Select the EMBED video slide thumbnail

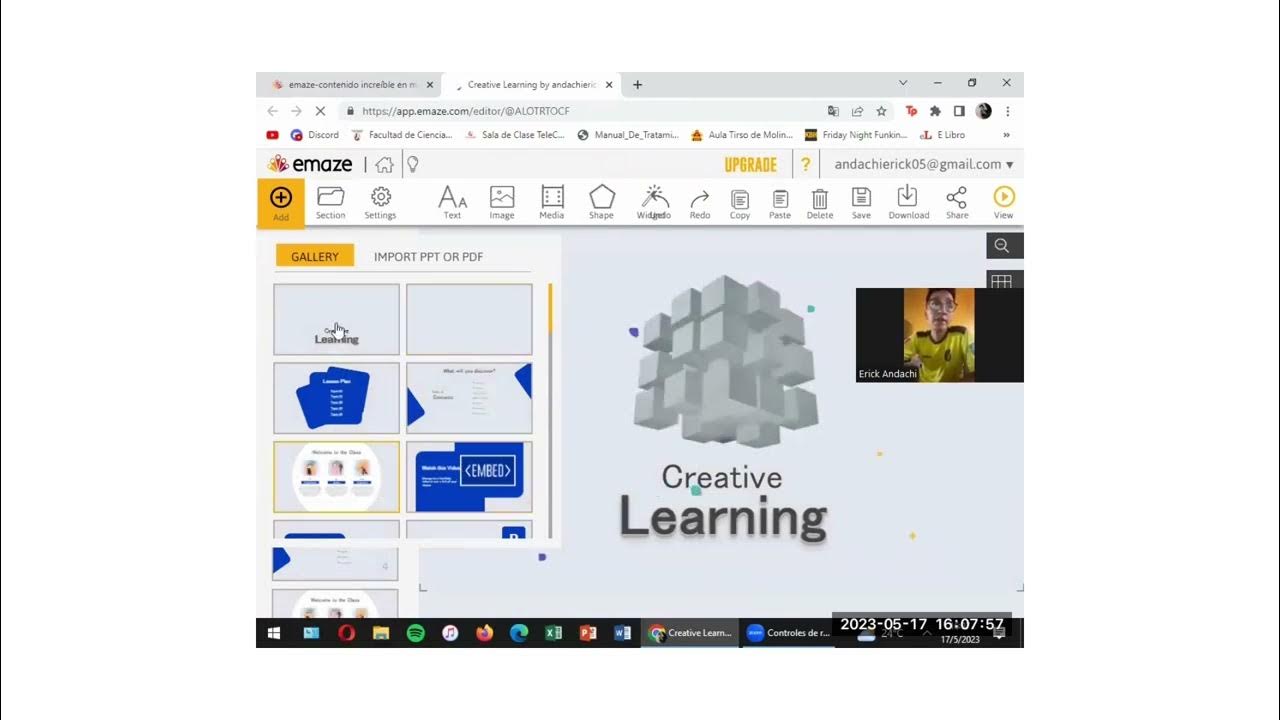(469, 477)
